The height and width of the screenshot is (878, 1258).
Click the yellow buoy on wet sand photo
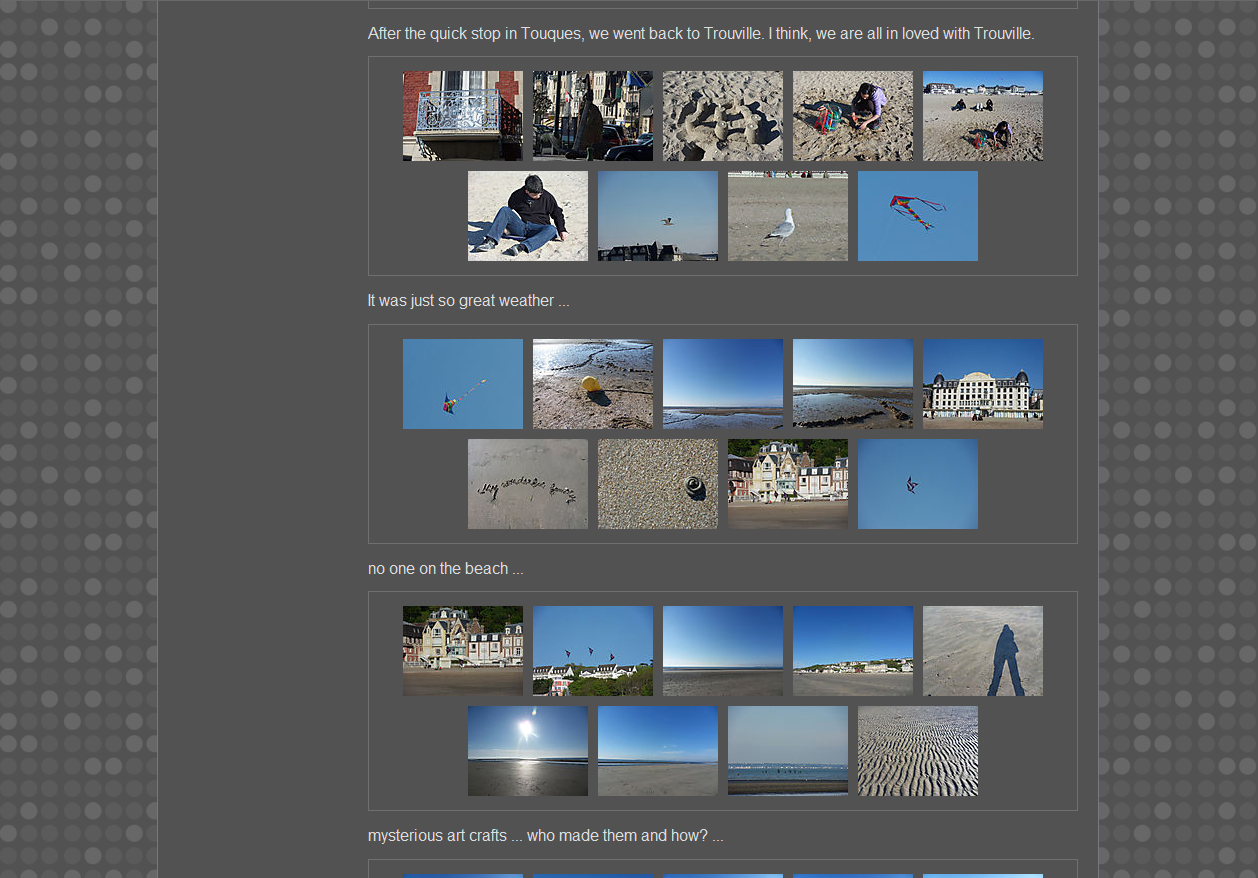[592, 384]
